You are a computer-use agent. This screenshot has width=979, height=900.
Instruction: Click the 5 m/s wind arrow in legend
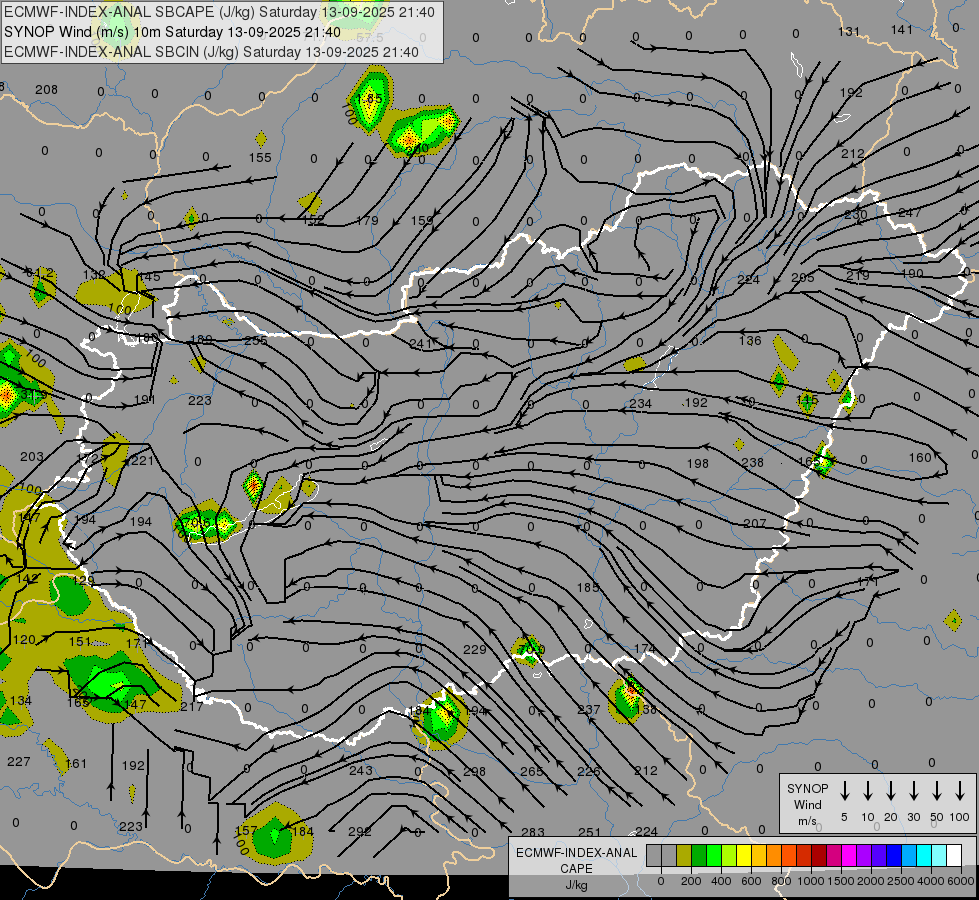[844, 791]
